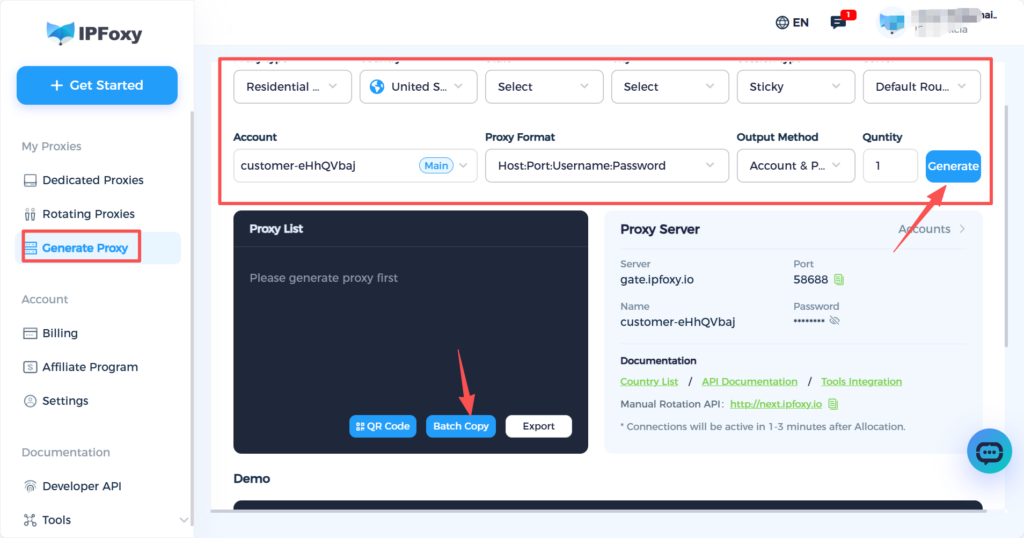Click the Batch Copy button
The width and height of the screenshot is (1024, 538).
click(461, 426)
